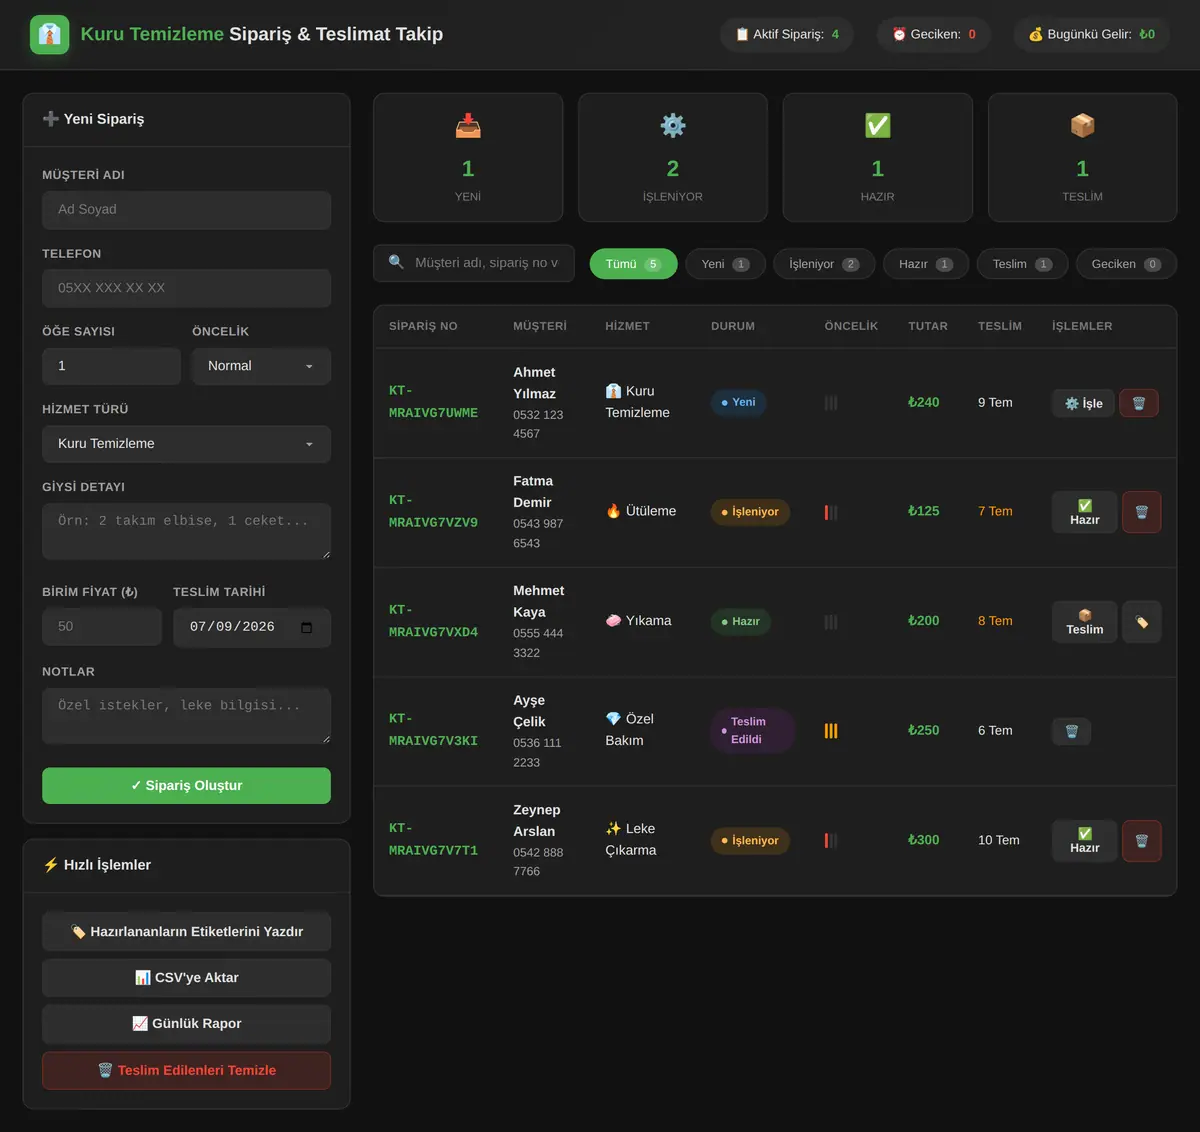
Task: Open the Günlük Rapor quick action
Action: [186, 1024]
